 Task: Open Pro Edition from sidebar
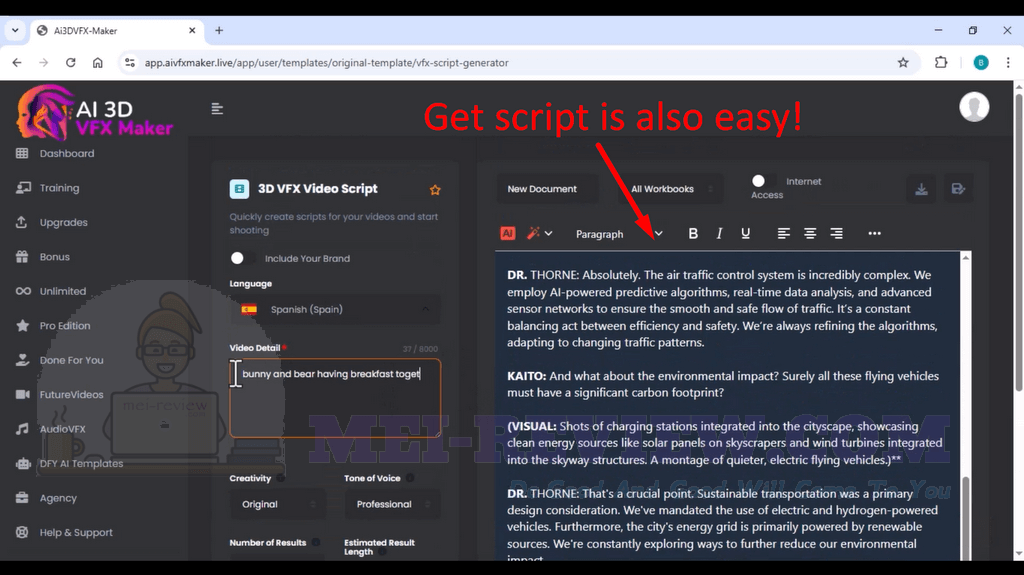(x=65, y=325)
